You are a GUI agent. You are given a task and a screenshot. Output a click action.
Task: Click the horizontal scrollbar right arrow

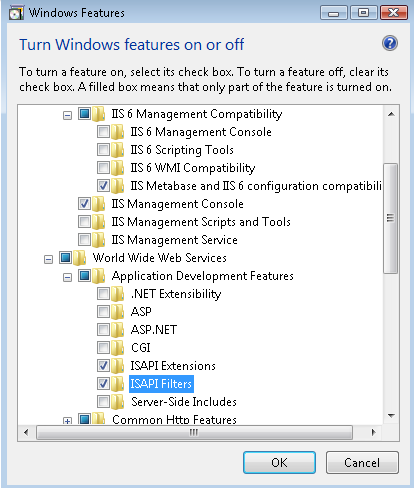pos(373,433)
